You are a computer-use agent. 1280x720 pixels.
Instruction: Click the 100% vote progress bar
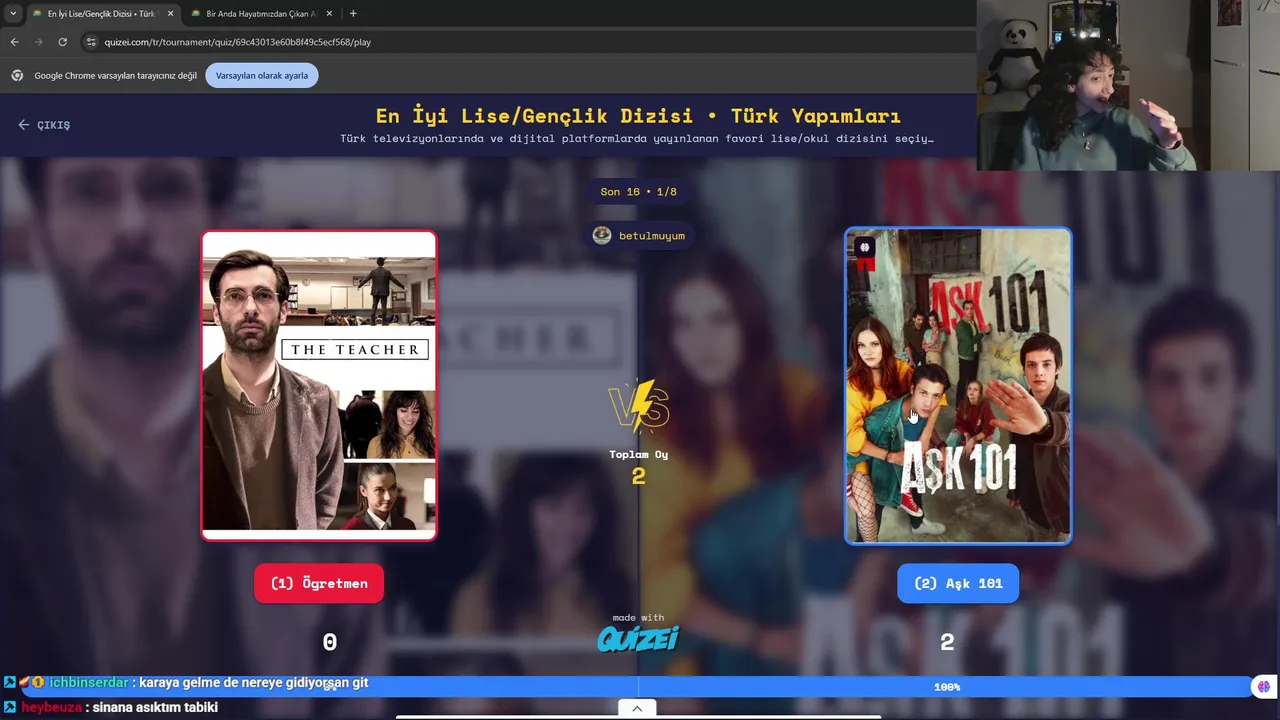(640, 687)
